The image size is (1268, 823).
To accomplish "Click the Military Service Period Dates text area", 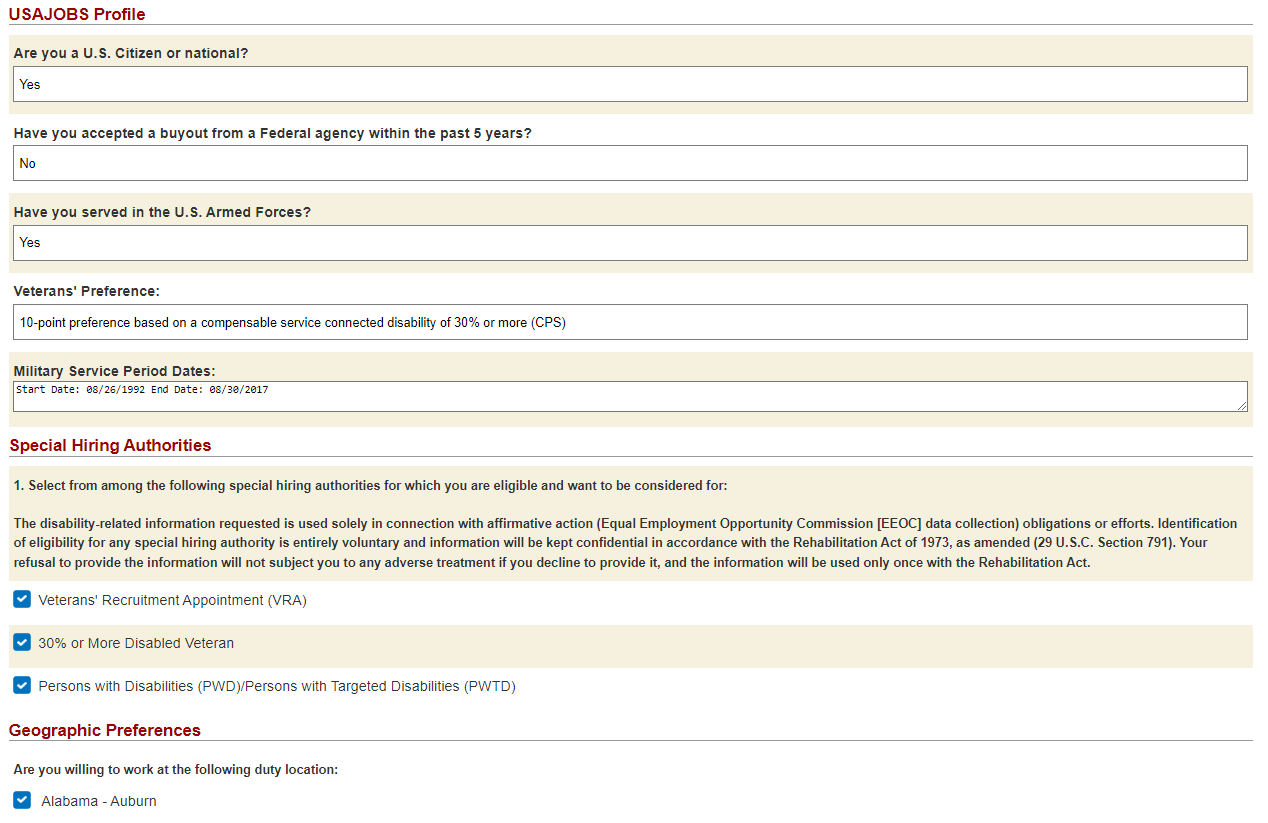I will 630,396.
